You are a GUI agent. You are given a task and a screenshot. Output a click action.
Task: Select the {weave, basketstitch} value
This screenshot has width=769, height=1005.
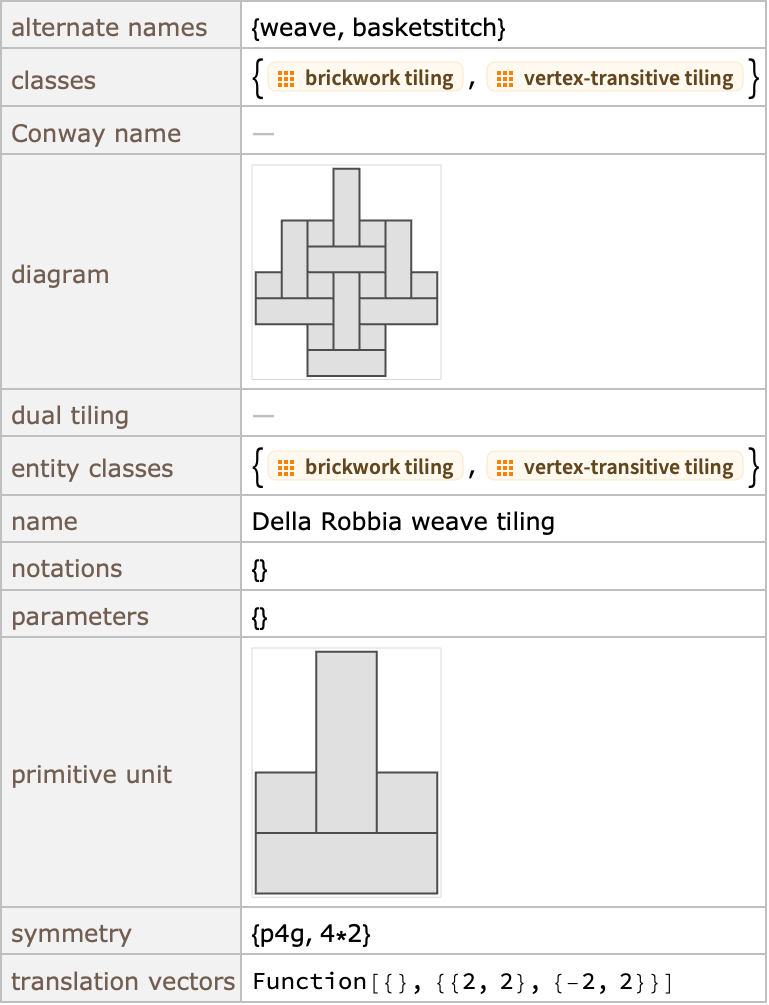coord(379,28)
